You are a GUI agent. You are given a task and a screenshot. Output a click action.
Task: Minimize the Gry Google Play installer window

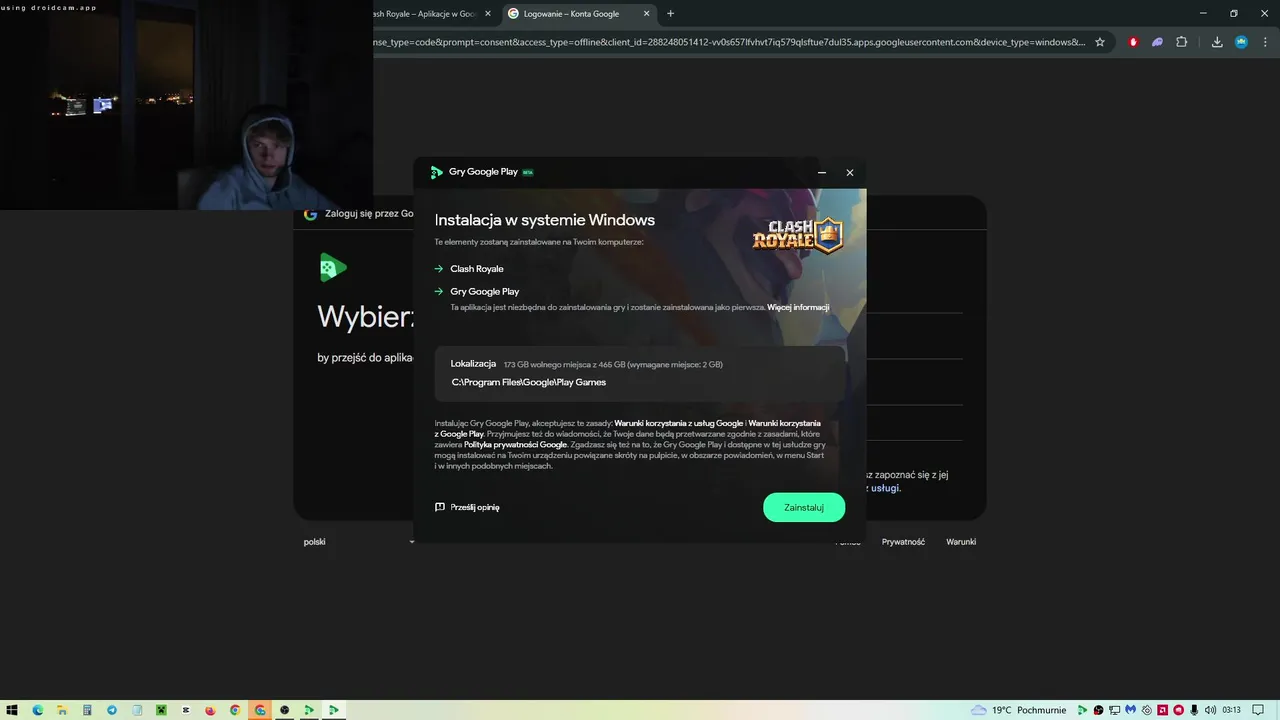coord(822,172)
